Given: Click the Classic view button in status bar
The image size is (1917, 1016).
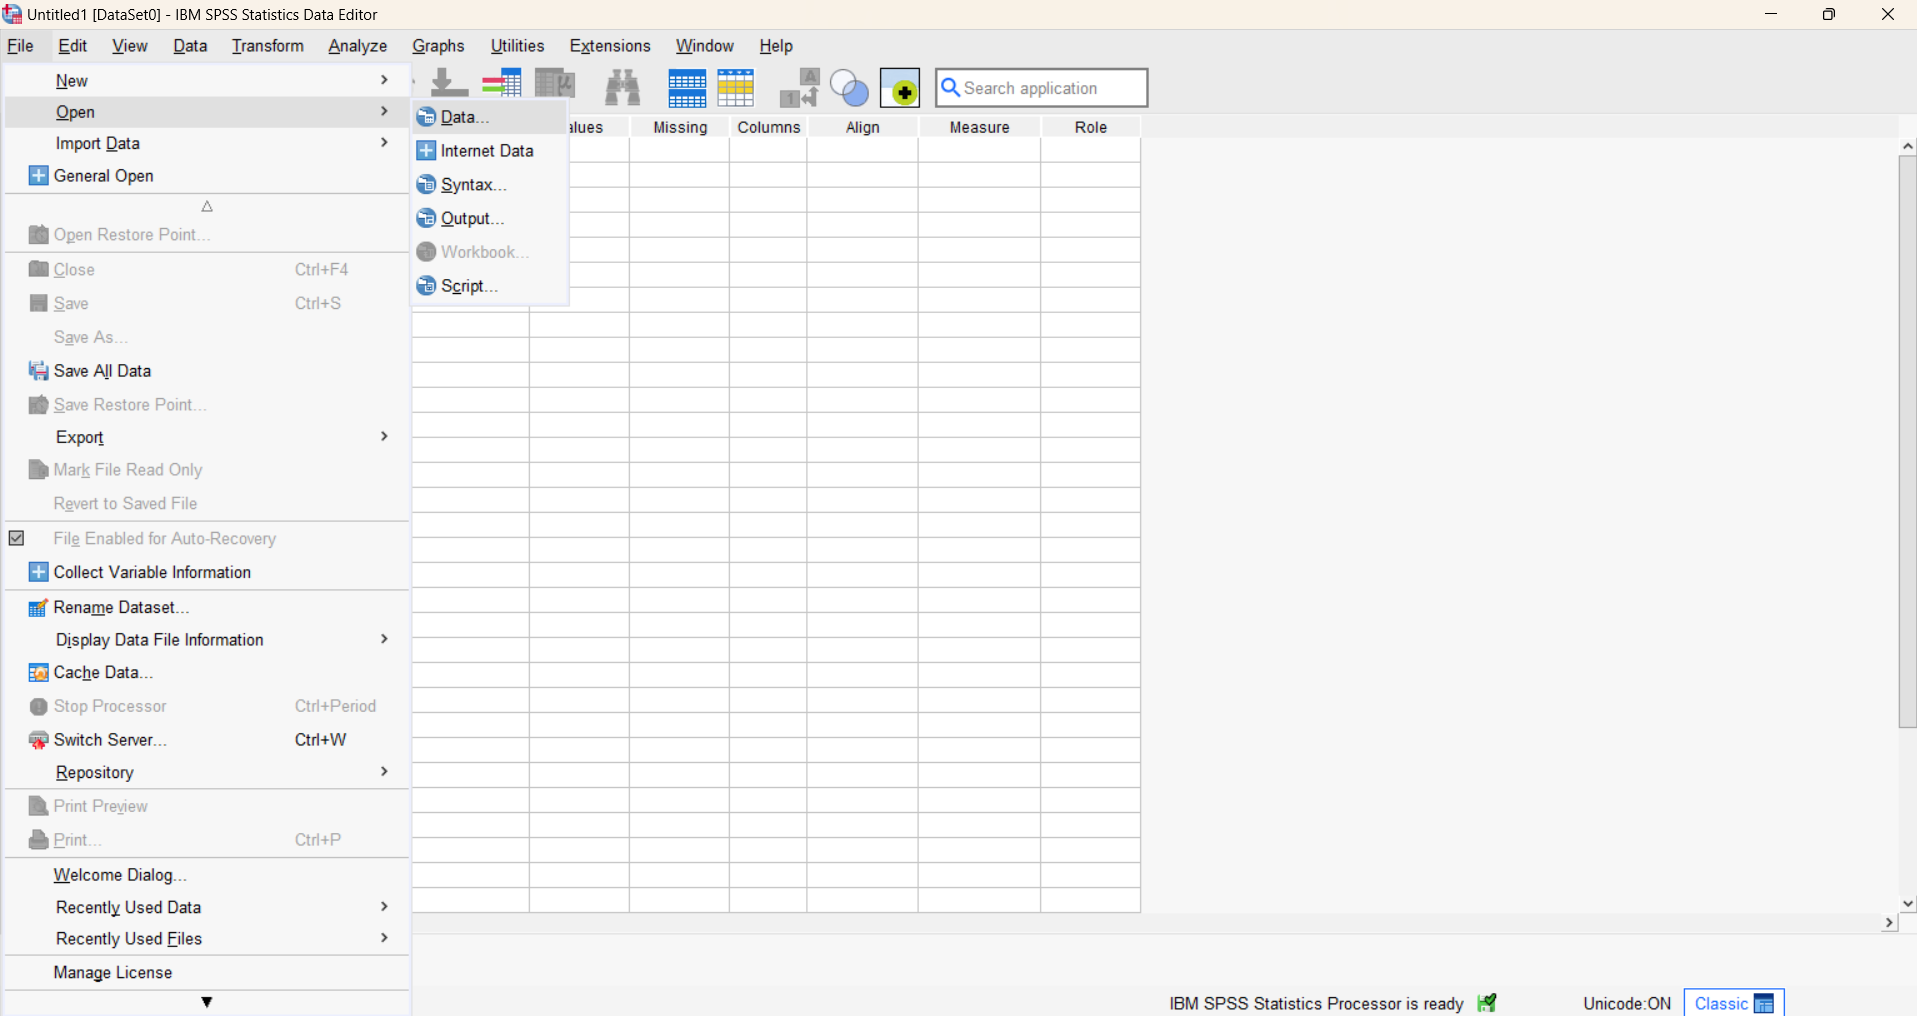Looking at the screenshot, I should point(1734,1003).
